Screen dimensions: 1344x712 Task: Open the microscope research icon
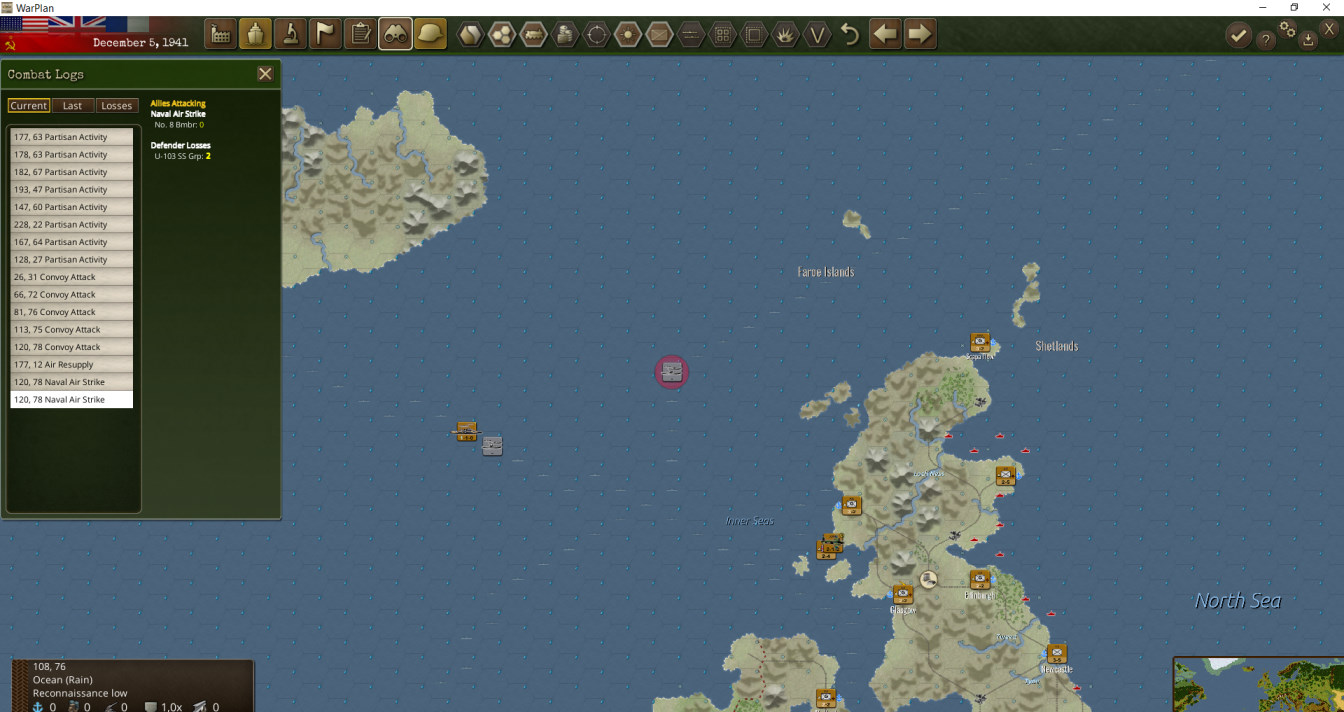[x=290, y=34]
